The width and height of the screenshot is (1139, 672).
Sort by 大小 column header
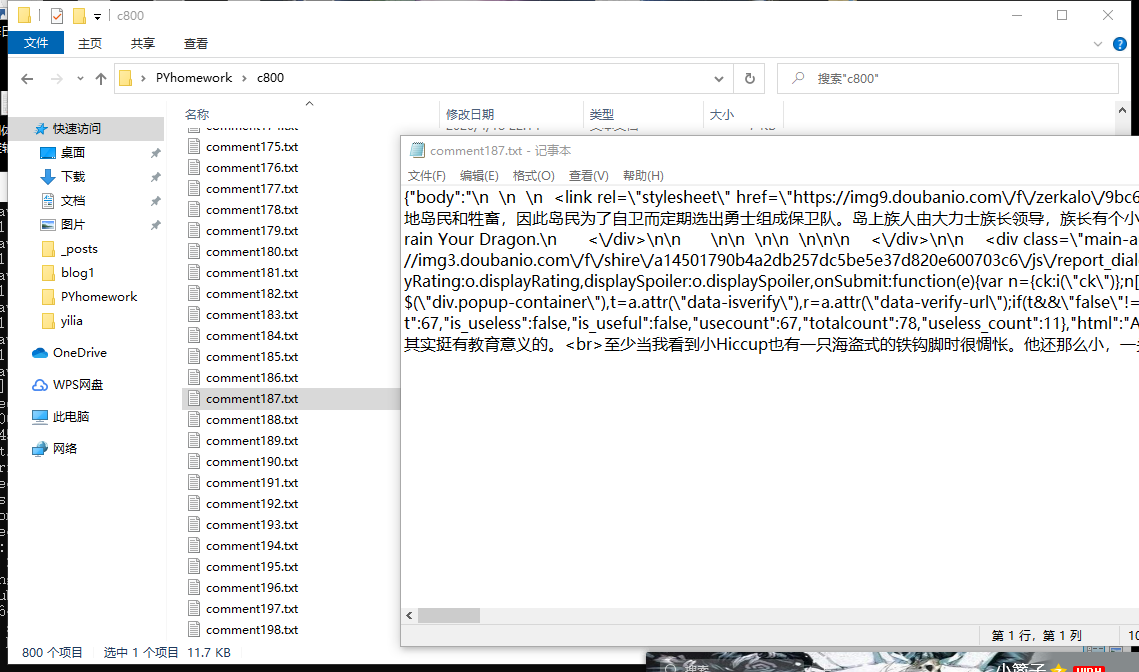(x=721, y=114)
